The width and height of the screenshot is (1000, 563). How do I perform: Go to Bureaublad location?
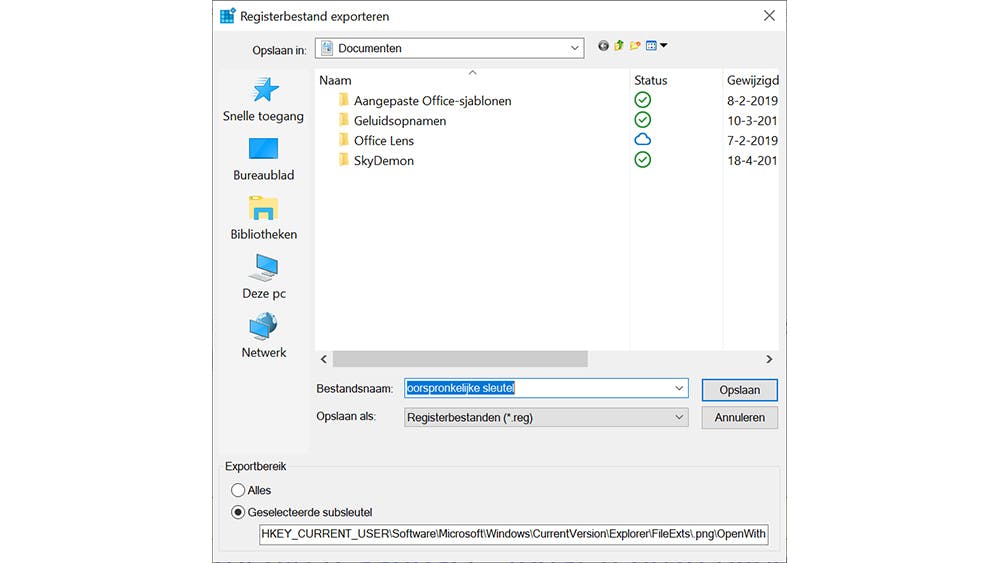coord(263,159)
